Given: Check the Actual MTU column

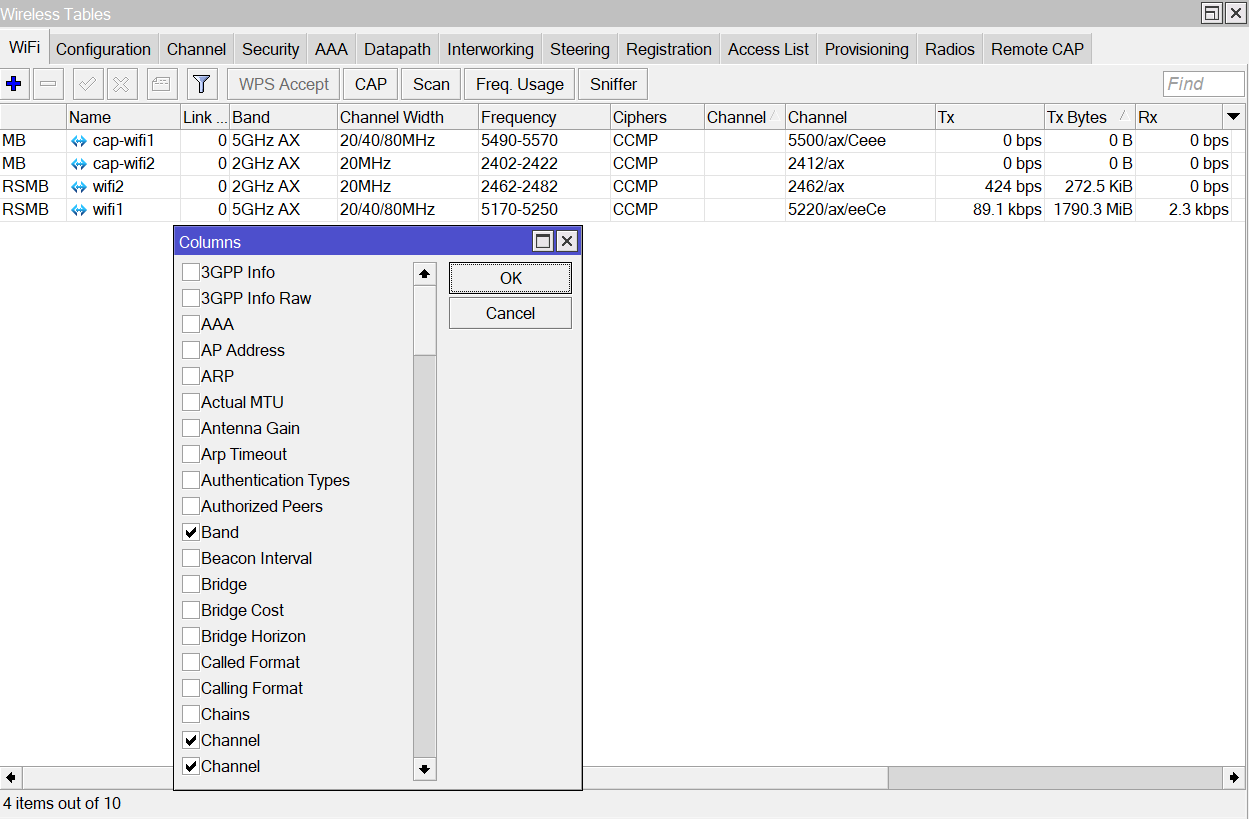Looking at the screenshot, I should click(191, 402).
